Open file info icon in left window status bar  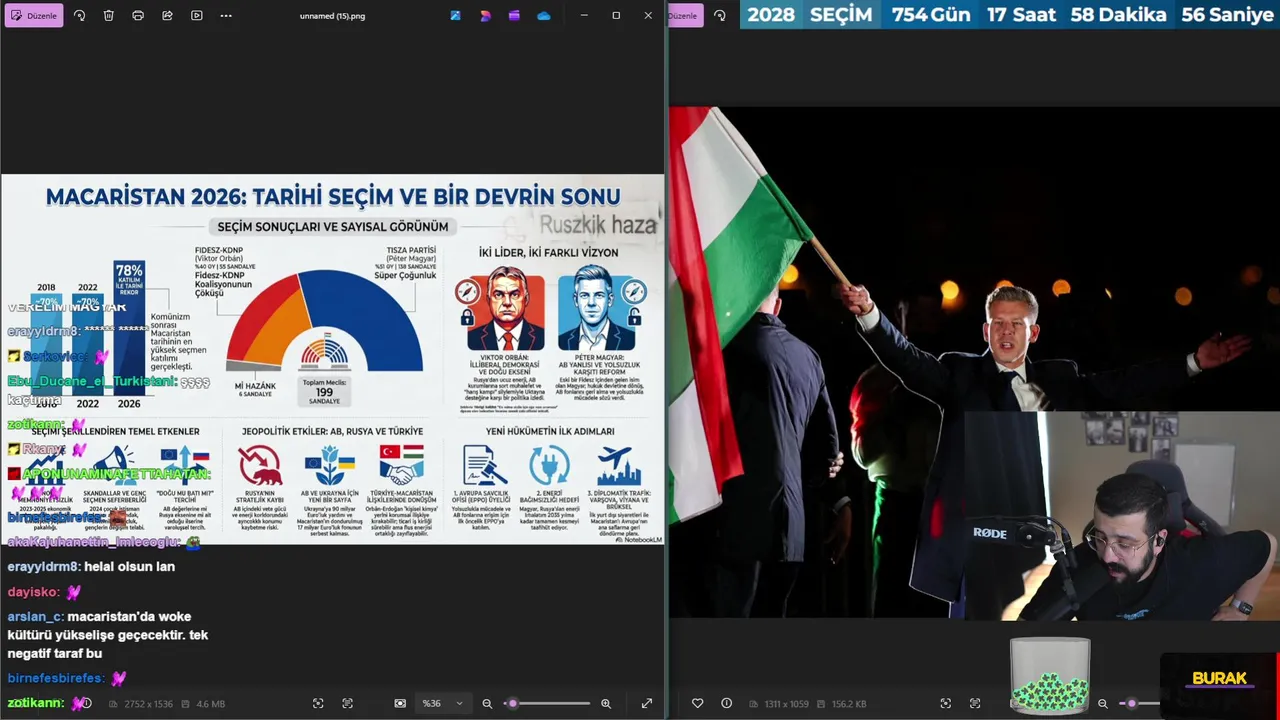85,703
